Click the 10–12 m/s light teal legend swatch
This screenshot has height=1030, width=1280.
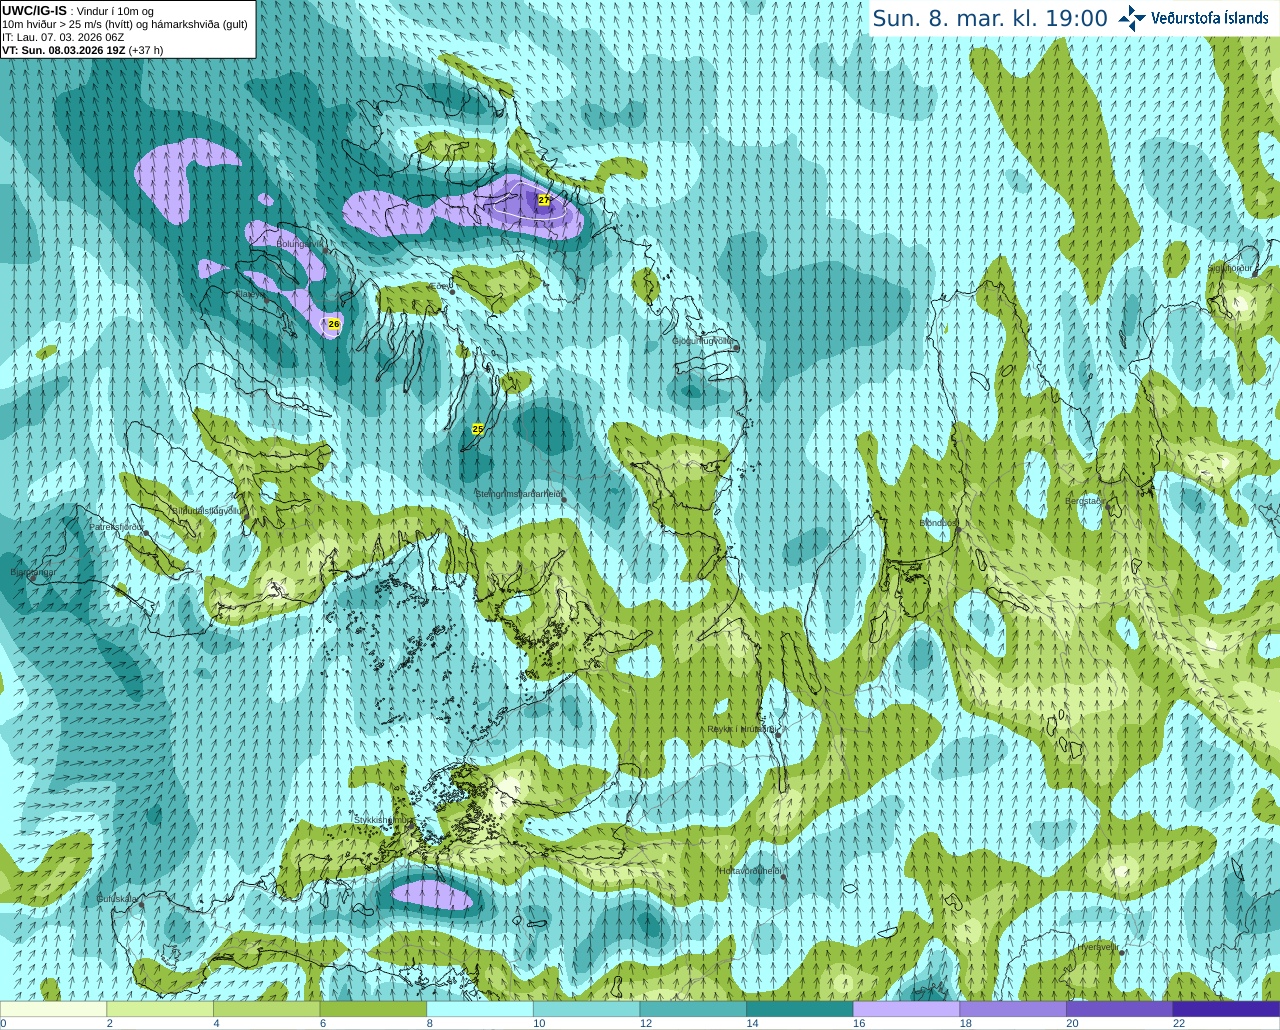586,1009
